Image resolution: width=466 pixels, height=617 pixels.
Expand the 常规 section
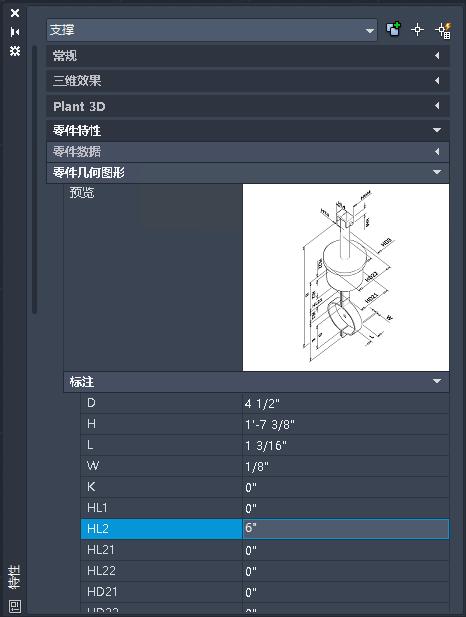pos(248,56)
